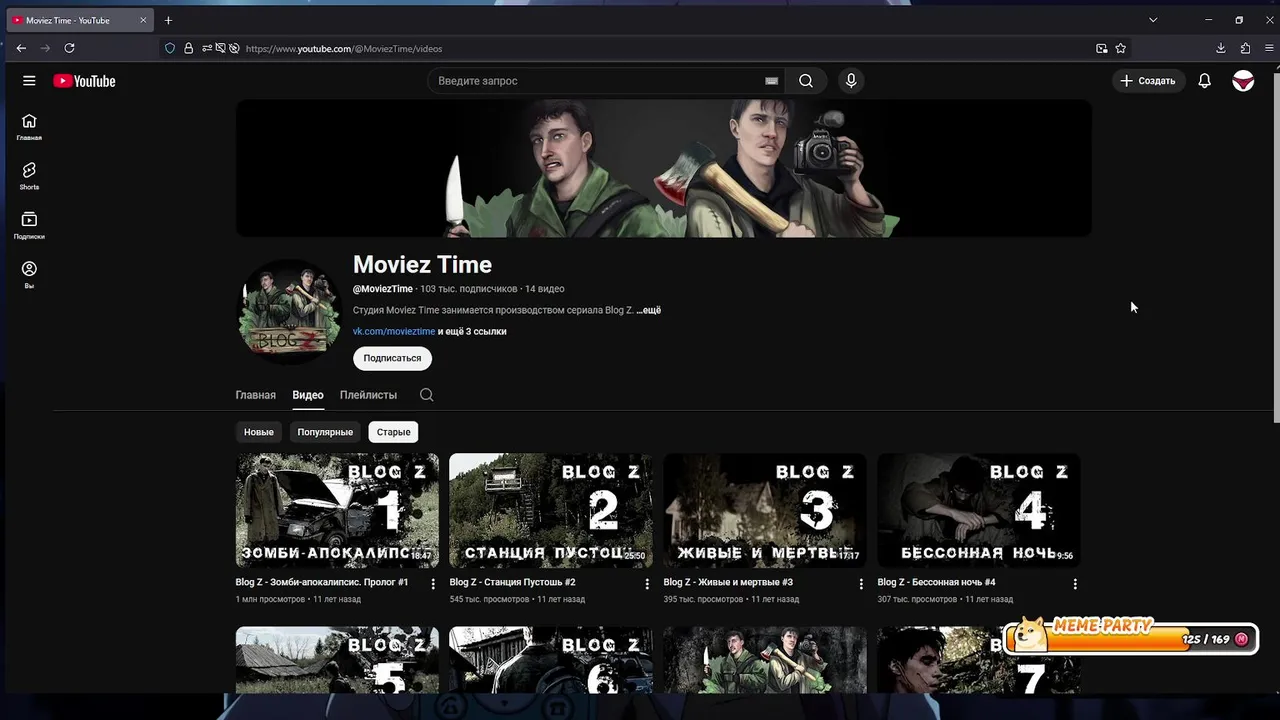Click the Blog Z 6 video thumbnail
1280x720 pixels.
click(551, 660)
